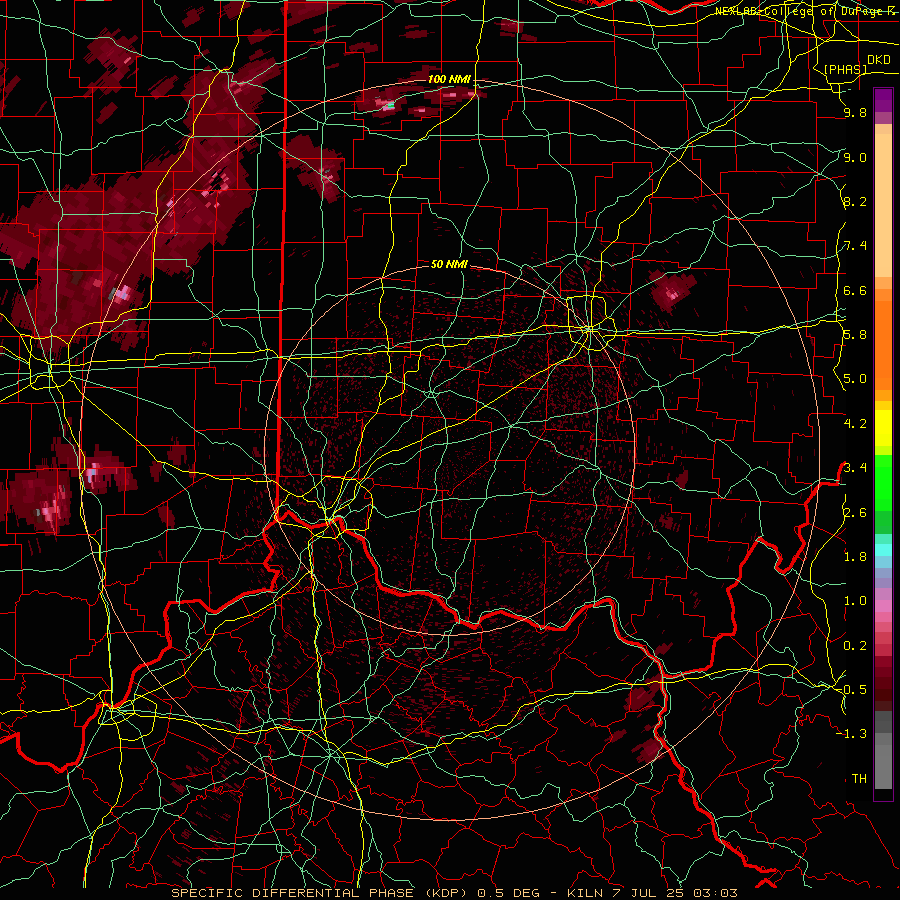
Task: Pick the cyan segment of the color bar
Action: pyautogui.click(x=883, y=549)
